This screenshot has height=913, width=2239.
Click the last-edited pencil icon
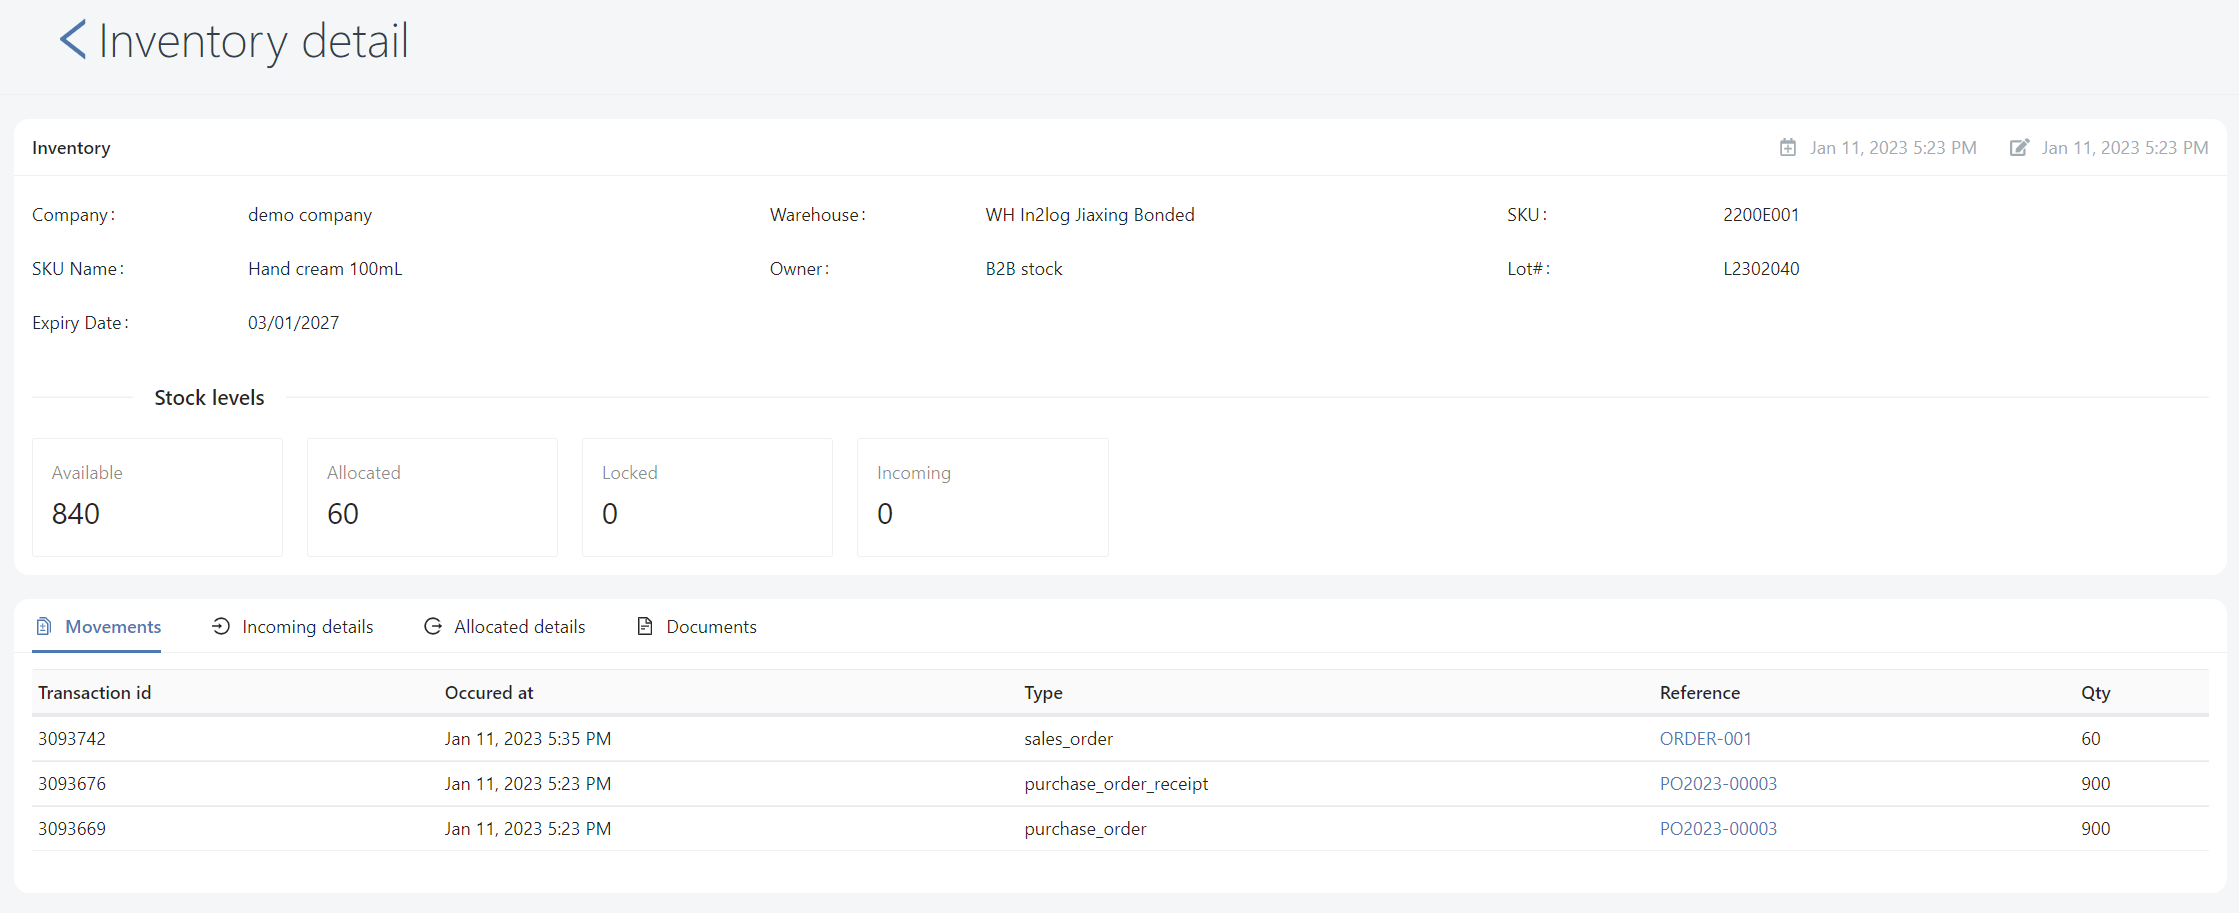point(2019,148)
